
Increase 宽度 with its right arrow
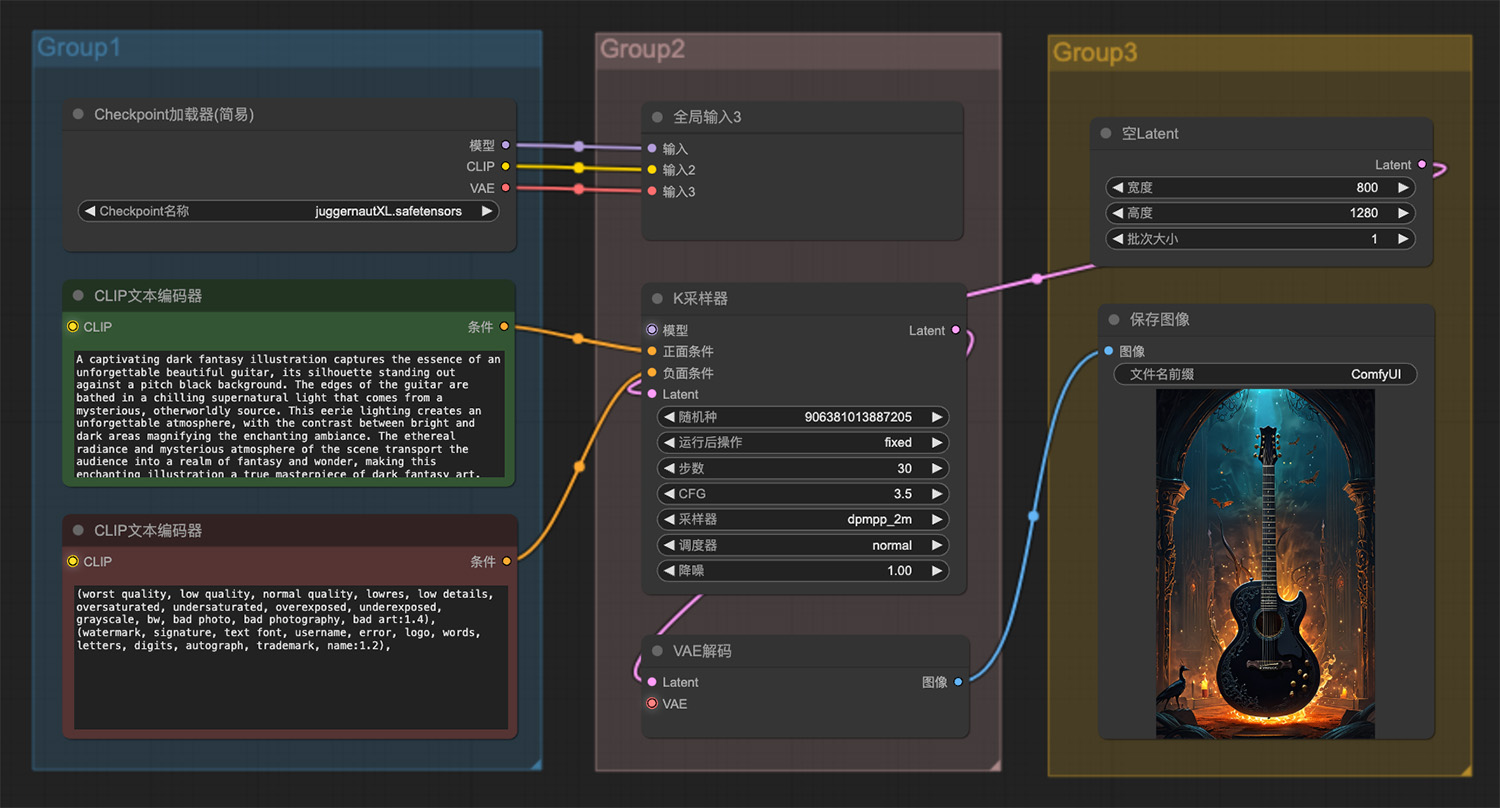click(x=1403, y=187)
